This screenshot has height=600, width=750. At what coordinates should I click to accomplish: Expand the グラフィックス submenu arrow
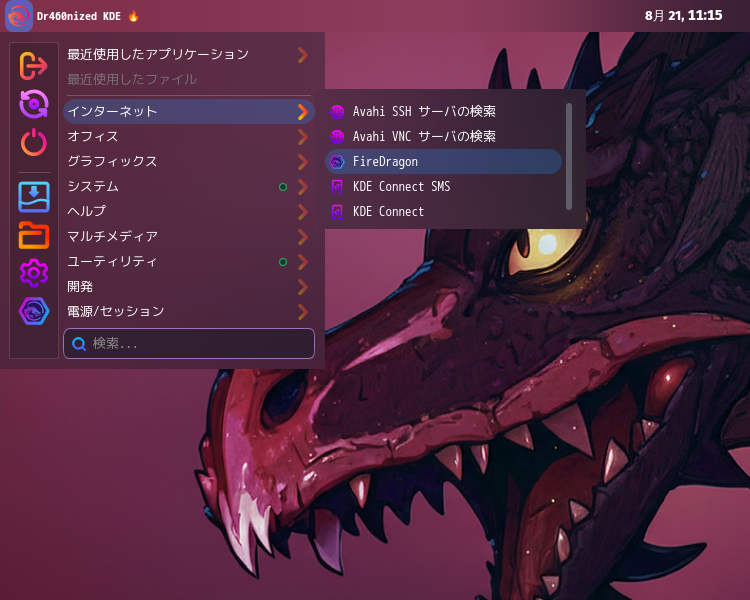coord(303,162)
